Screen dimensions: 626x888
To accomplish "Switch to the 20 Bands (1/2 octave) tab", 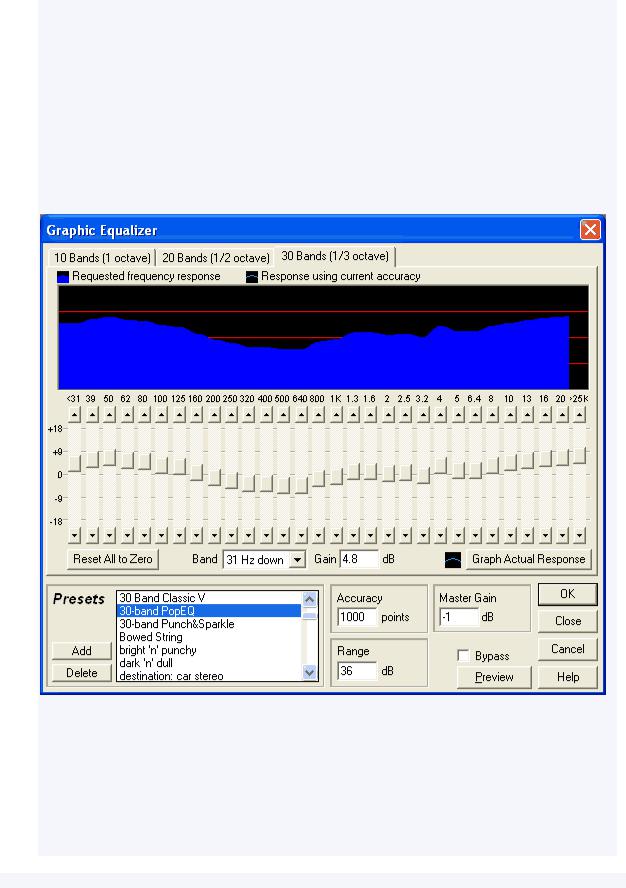I will point(216,258).
